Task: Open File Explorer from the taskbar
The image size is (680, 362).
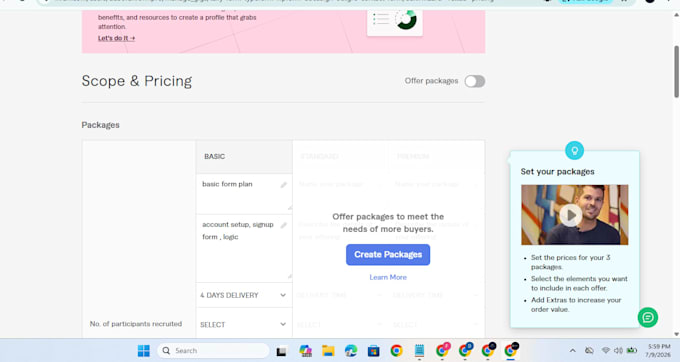Action: point(328,350)
